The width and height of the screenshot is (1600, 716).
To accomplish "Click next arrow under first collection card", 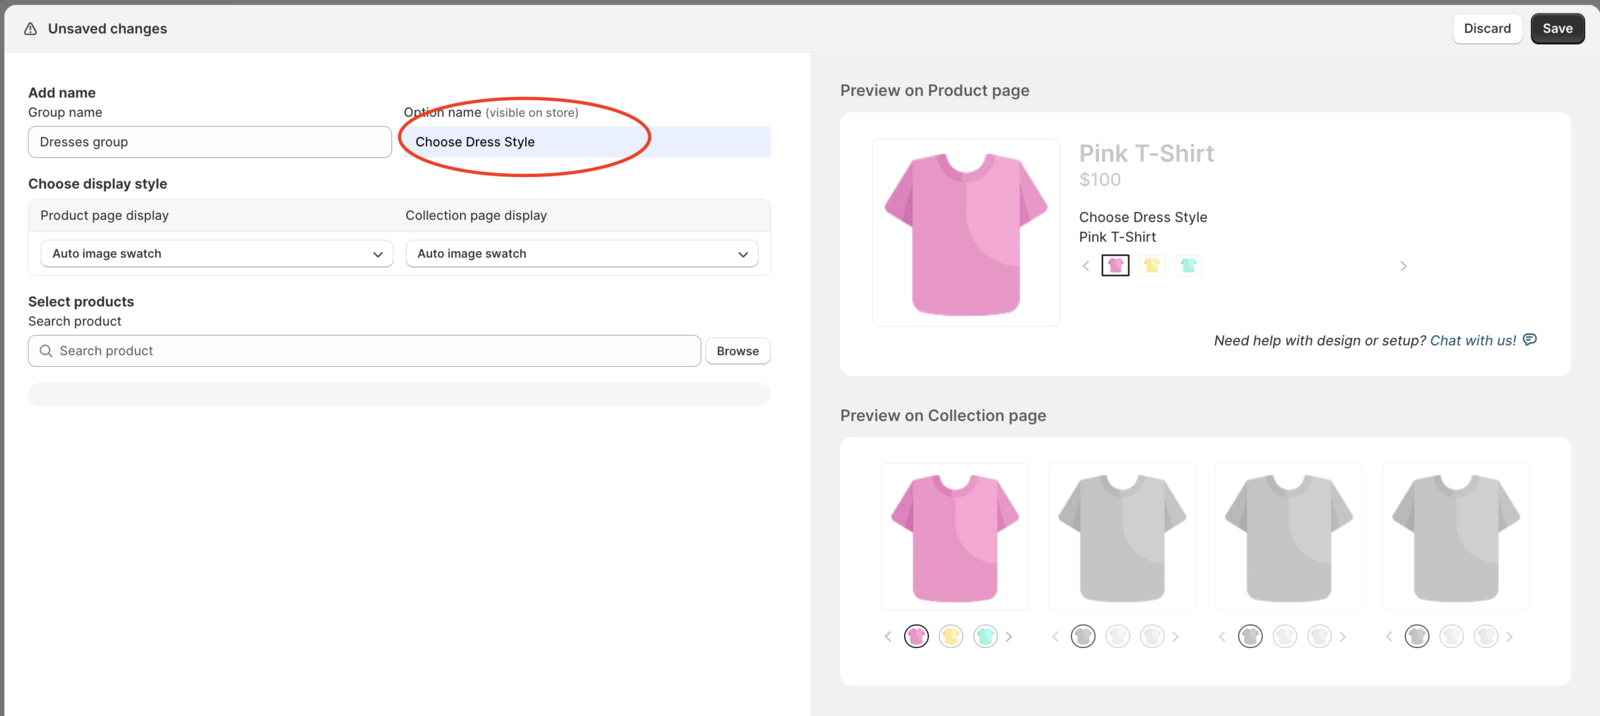I will (1009, 636).
